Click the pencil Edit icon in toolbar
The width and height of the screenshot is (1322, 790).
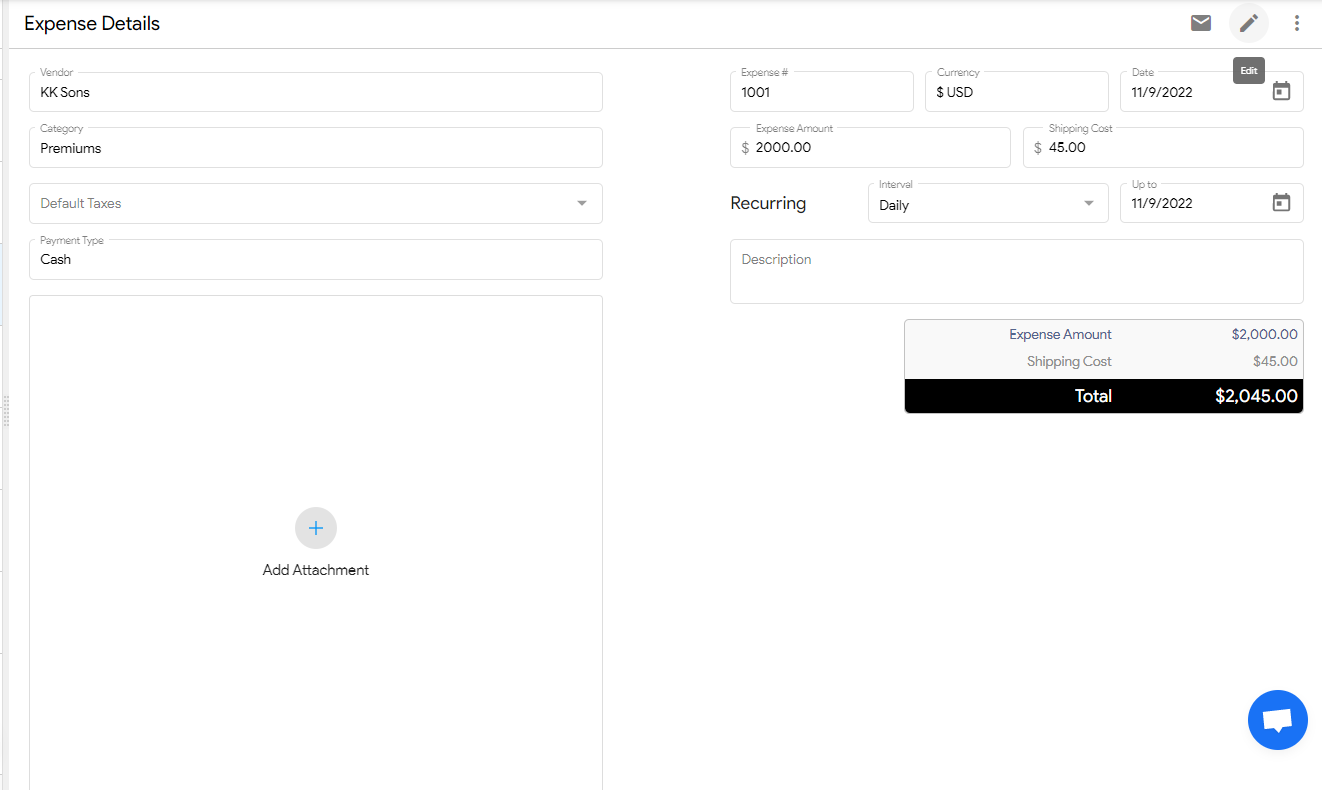[1248, 22]
